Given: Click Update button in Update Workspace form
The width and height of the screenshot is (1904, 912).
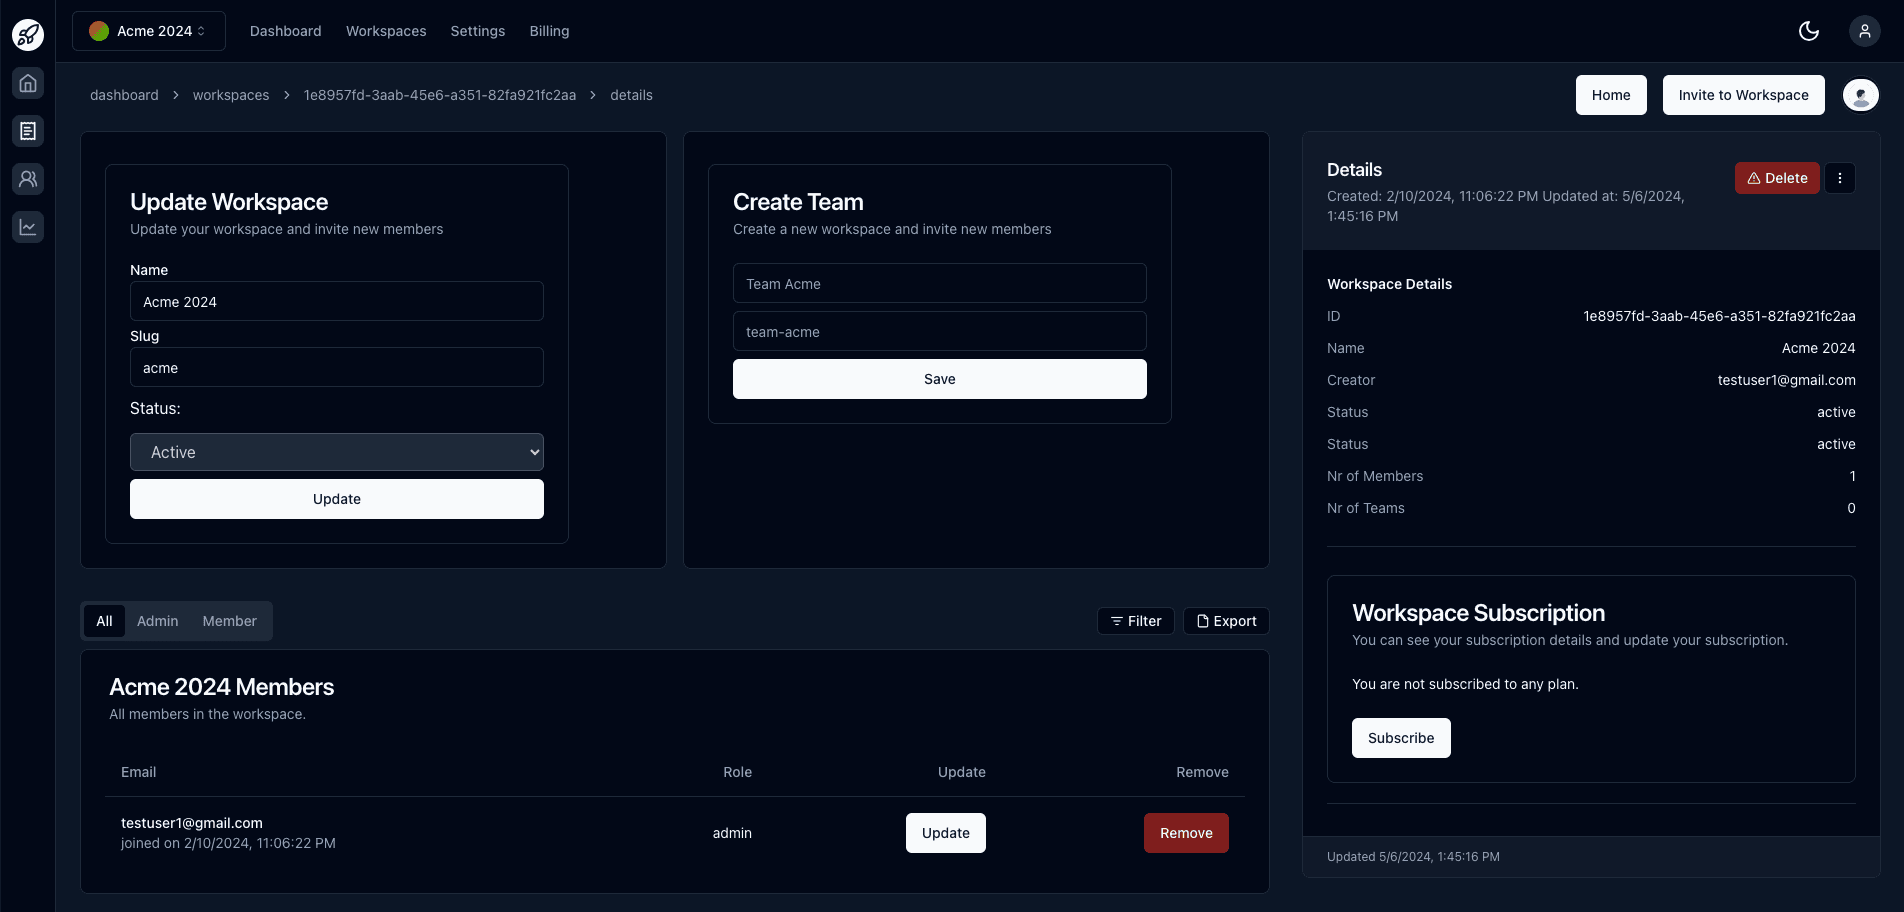Looking at the screenshot, I should (x=337, y=499).
